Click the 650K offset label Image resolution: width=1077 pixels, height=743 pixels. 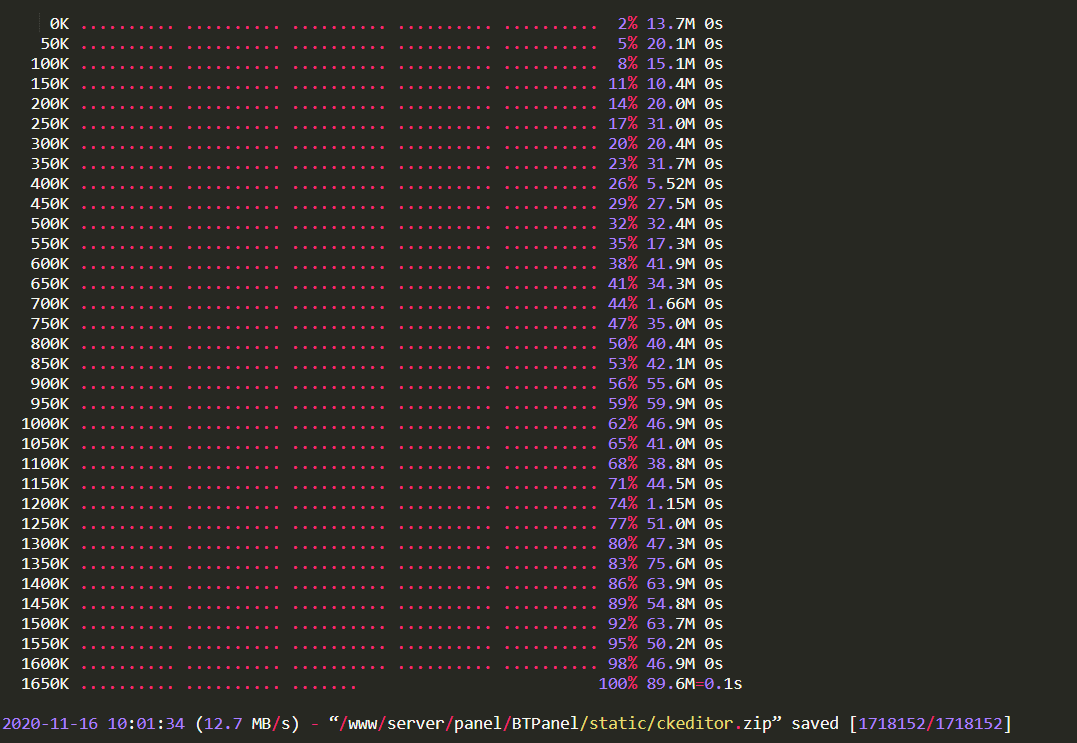[49, 284]
